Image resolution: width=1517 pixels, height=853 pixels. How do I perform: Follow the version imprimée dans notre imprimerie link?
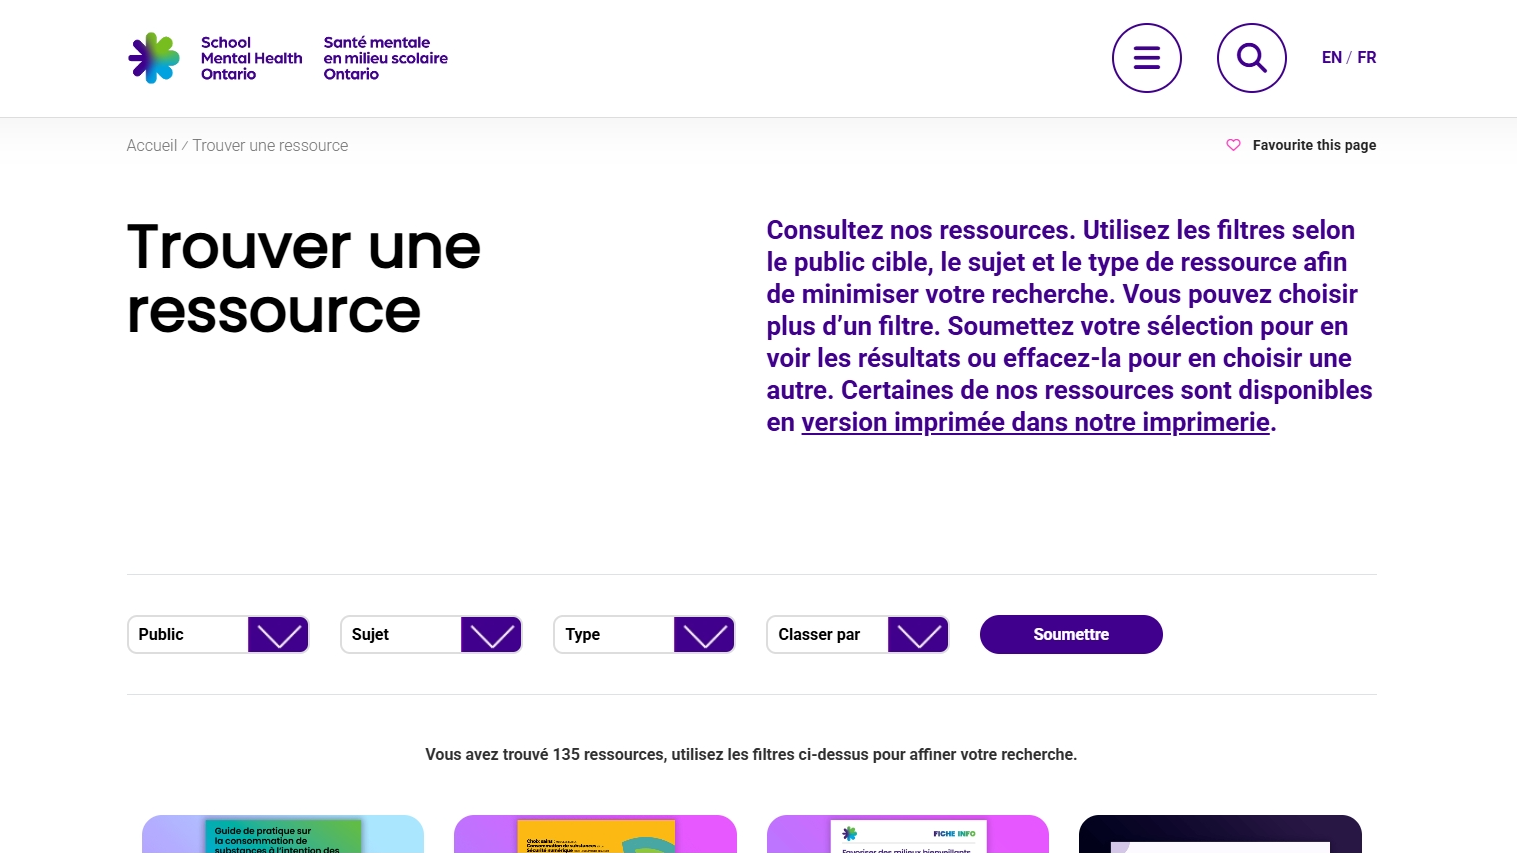point(1035,423)
